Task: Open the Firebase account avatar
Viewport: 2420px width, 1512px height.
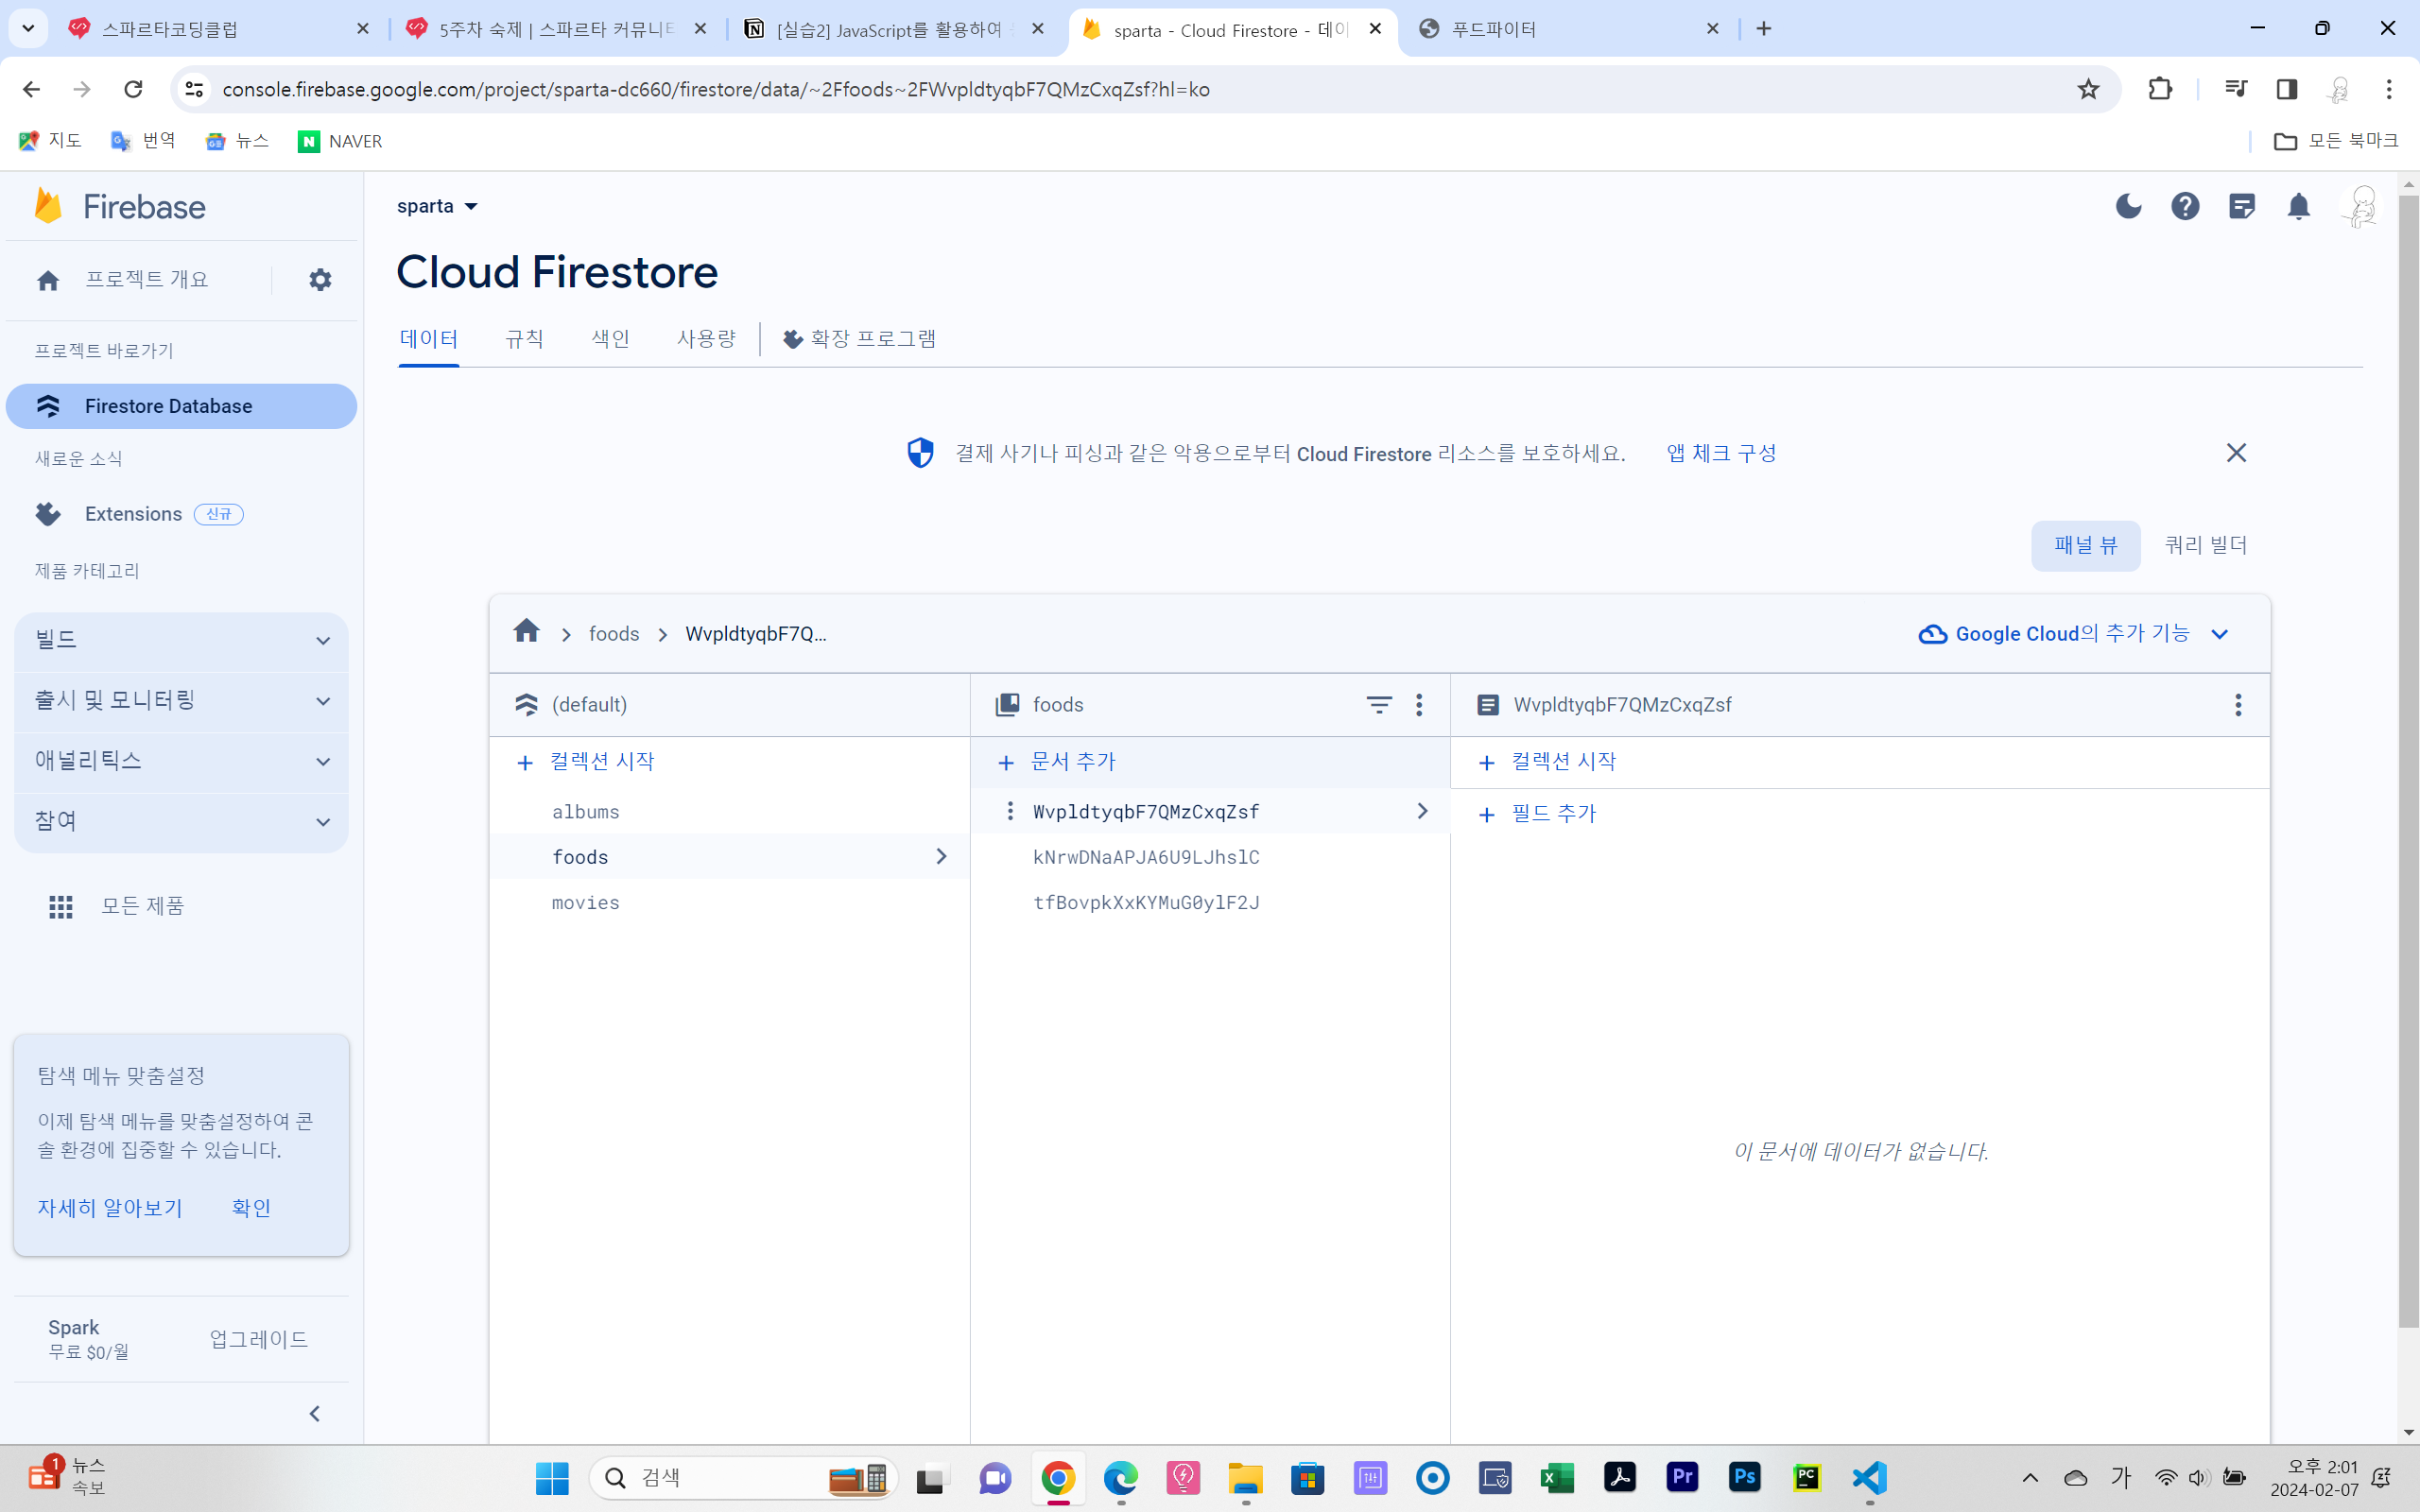Action: coord(2361,206)
